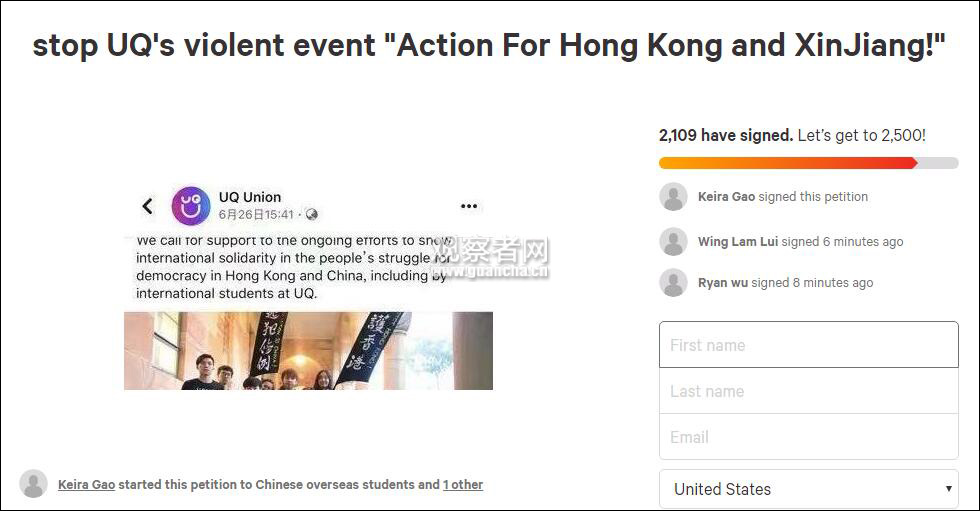Click the signature progress bar
Viewport: 980px width, 511px height.
tap(808, 163)
